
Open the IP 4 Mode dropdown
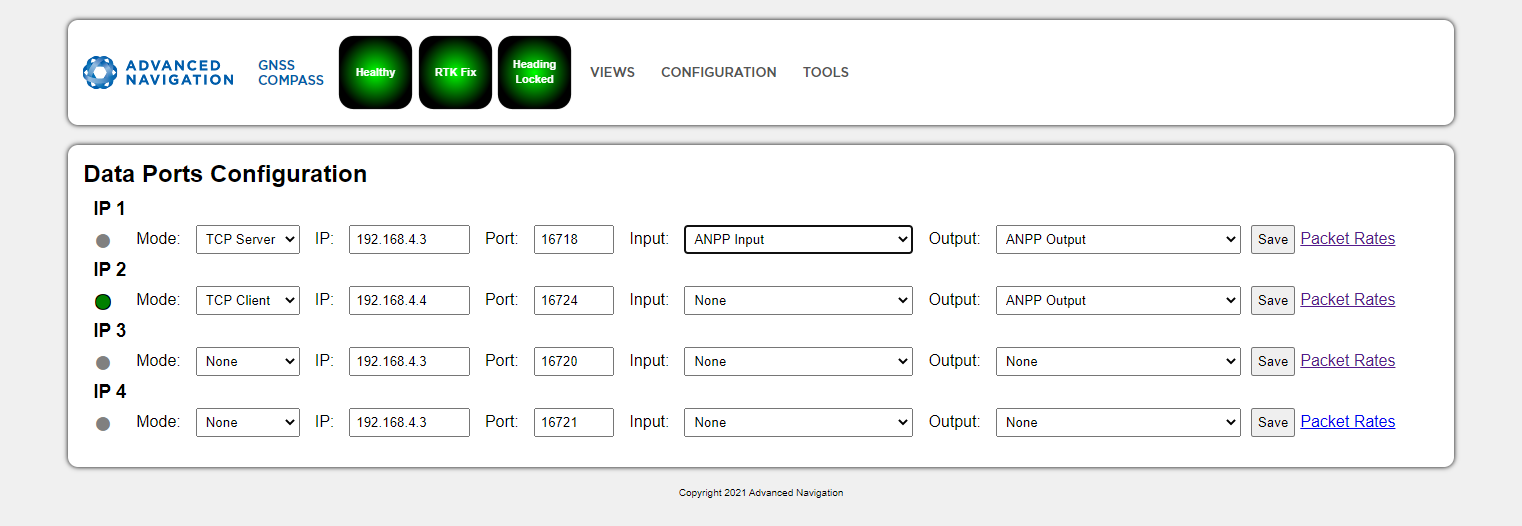tap(248, 422)
